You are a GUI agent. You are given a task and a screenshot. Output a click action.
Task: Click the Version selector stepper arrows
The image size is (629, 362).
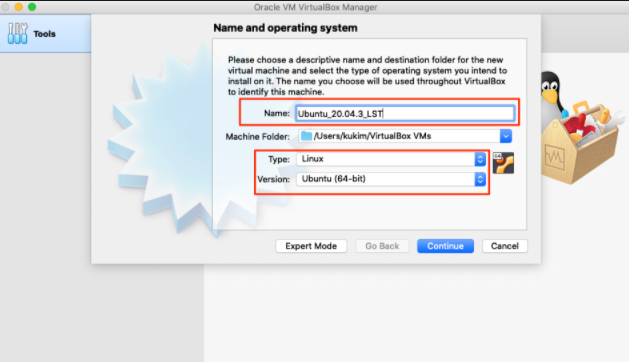pyautogui.click(x=480, y=179)
